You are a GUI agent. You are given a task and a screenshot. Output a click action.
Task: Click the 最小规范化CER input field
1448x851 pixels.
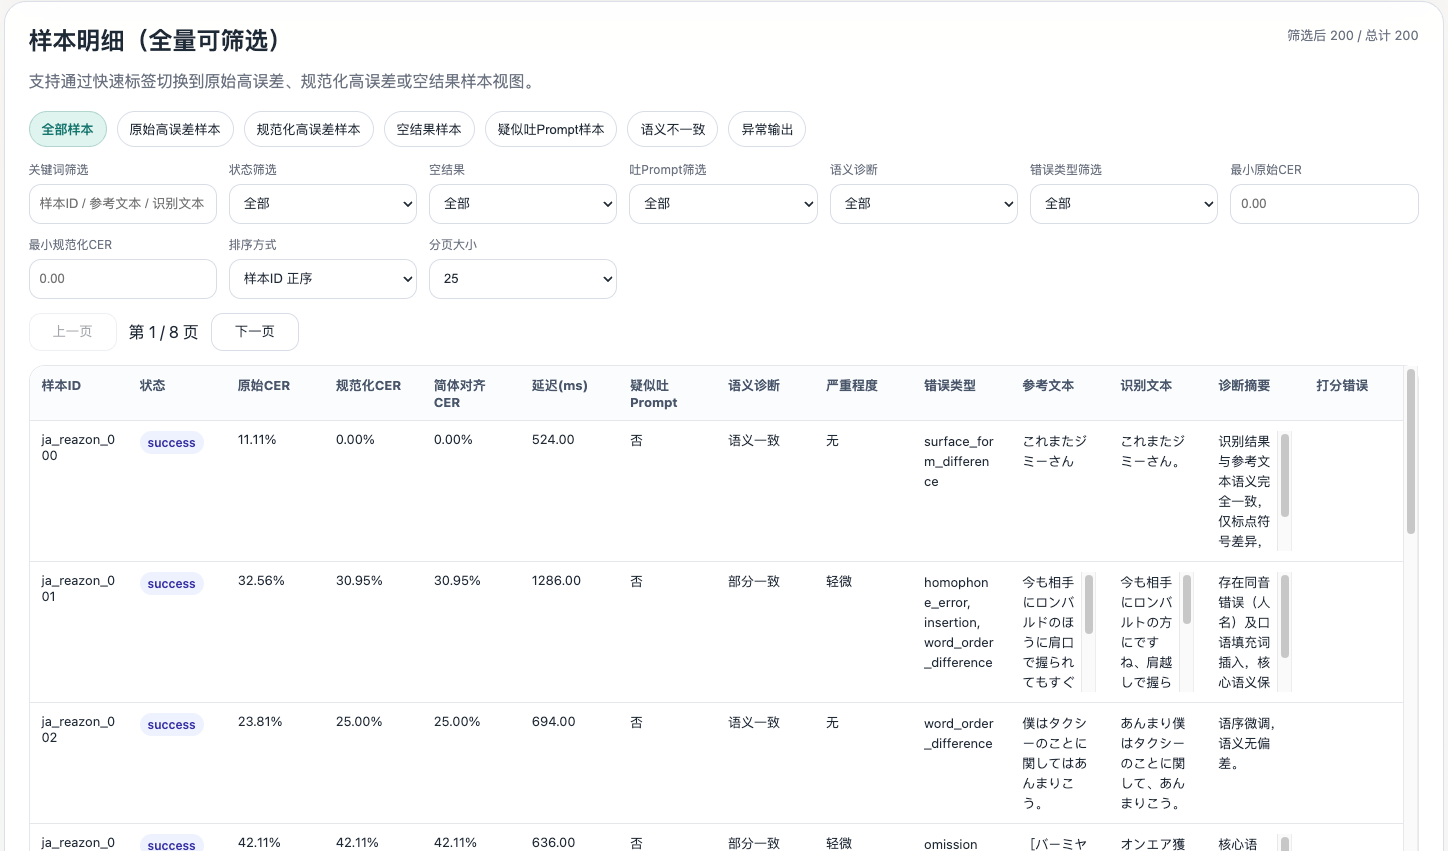[x=123, y=279]
